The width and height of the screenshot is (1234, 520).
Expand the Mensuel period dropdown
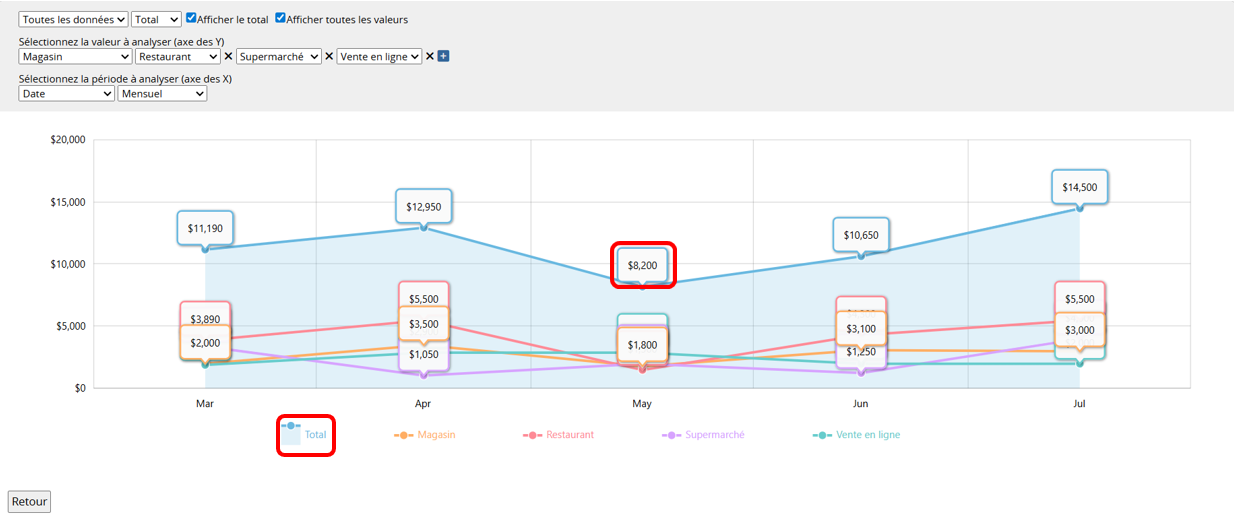coord(162,93)
